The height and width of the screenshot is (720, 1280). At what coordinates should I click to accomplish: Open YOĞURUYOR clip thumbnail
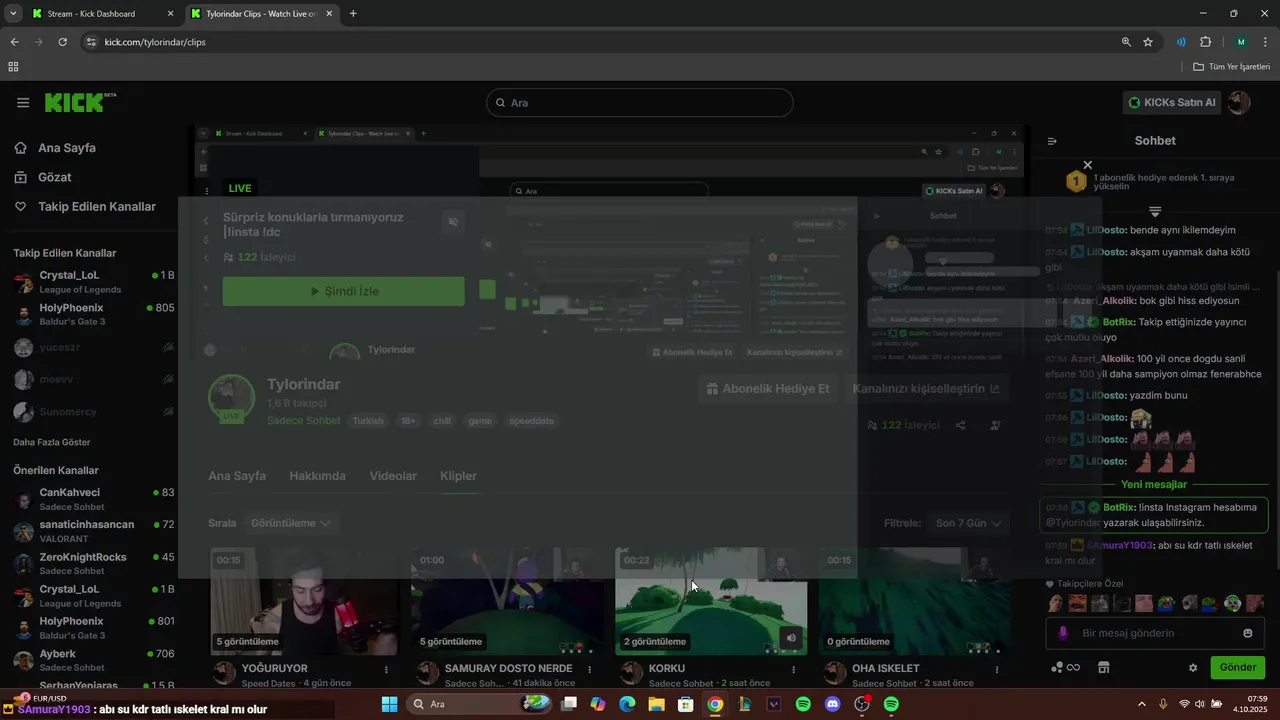tap(304, 601)
